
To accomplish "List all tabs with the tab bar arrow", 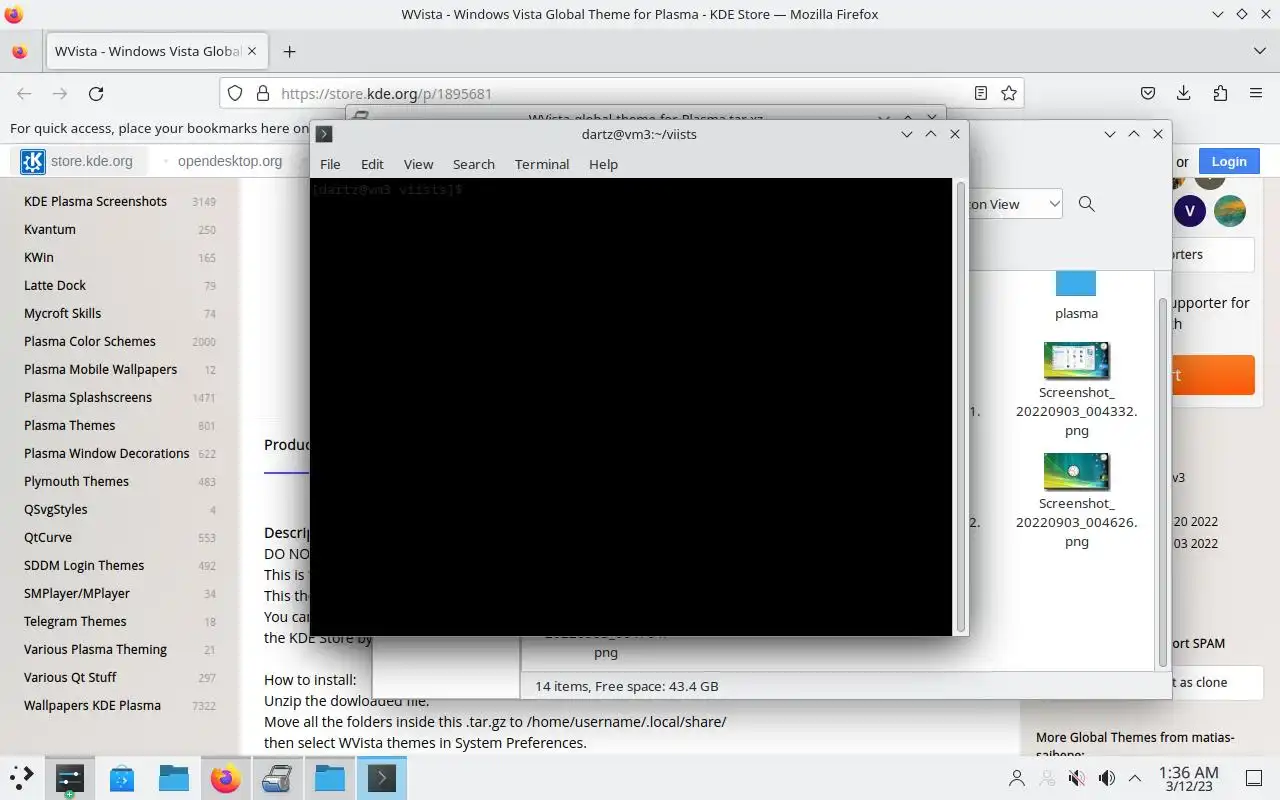I will click(x=1259, y=51).
